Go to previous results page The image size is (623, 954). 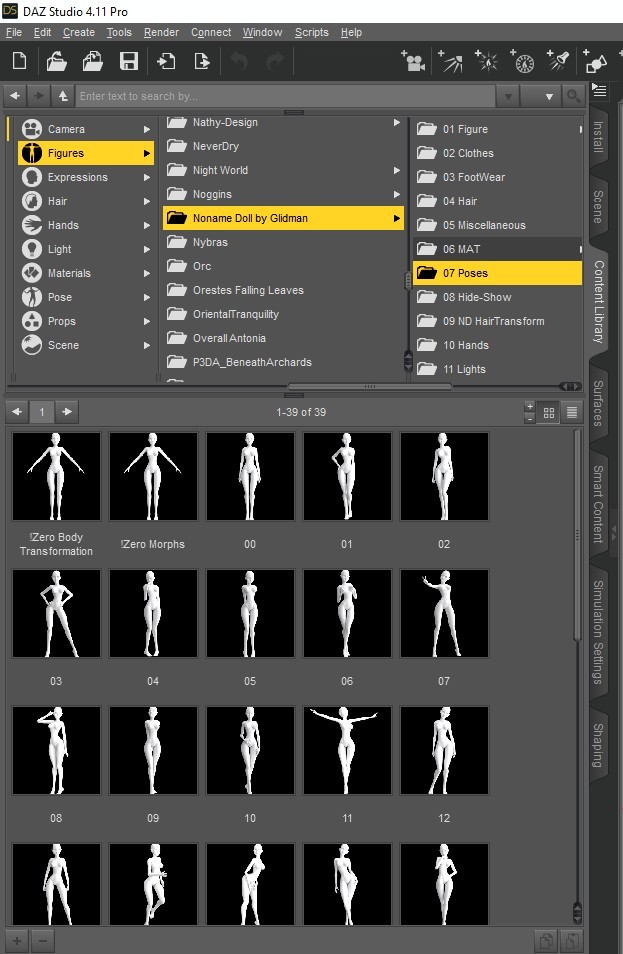17,412
